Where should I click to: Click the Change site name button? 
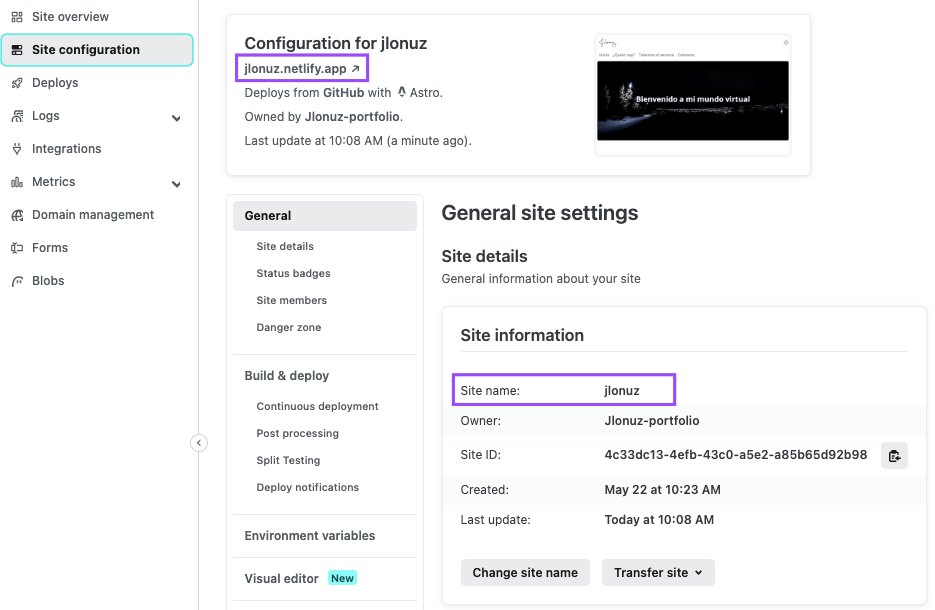(x=525, y=573)
